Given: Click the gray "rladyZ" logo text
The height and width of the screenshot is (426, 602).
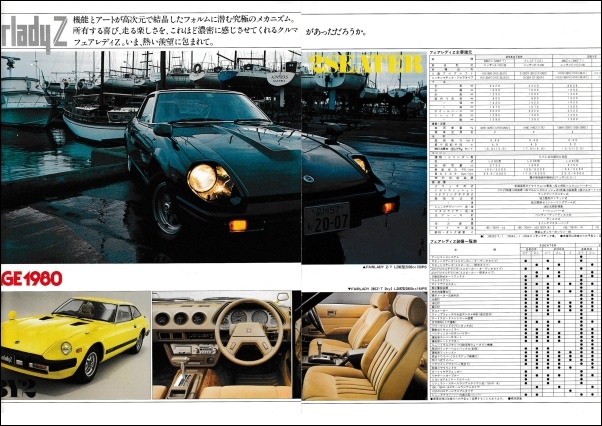Looking at the screenshot, I should (35, 33).
